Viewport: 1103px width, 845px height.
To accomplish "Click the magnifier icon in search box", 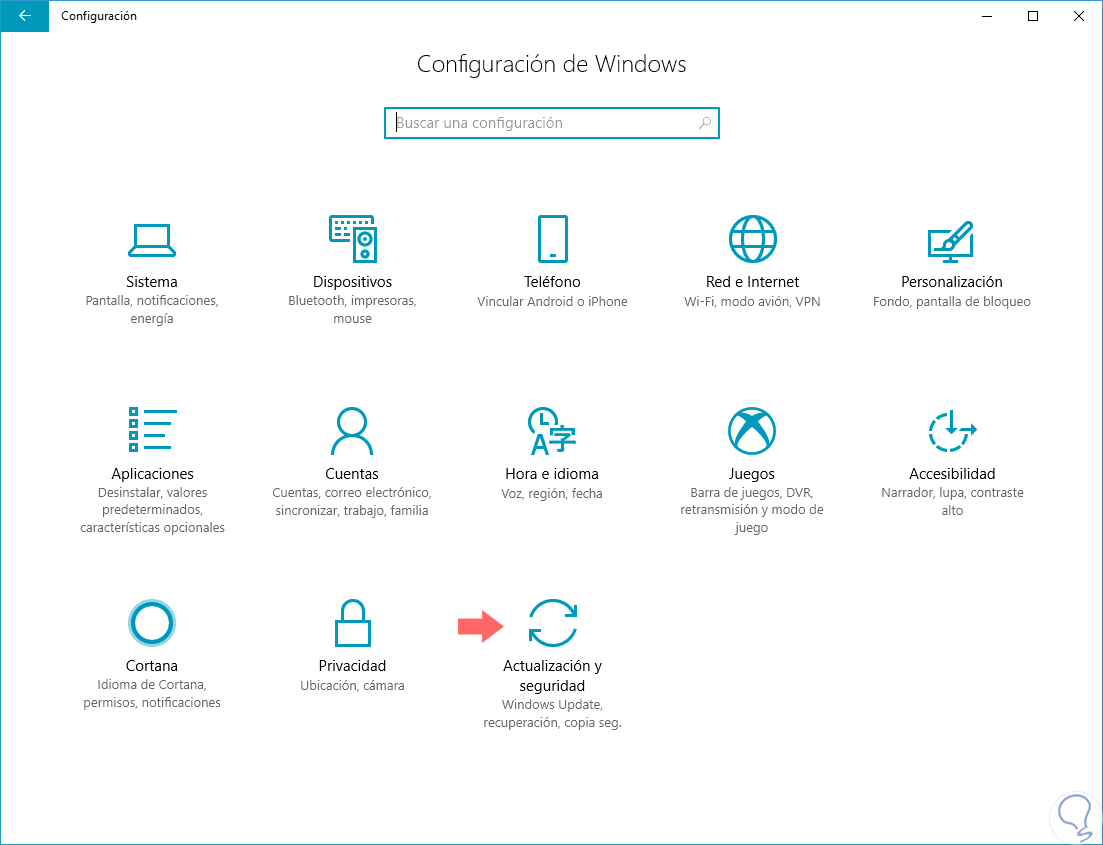I will (704, 123).
